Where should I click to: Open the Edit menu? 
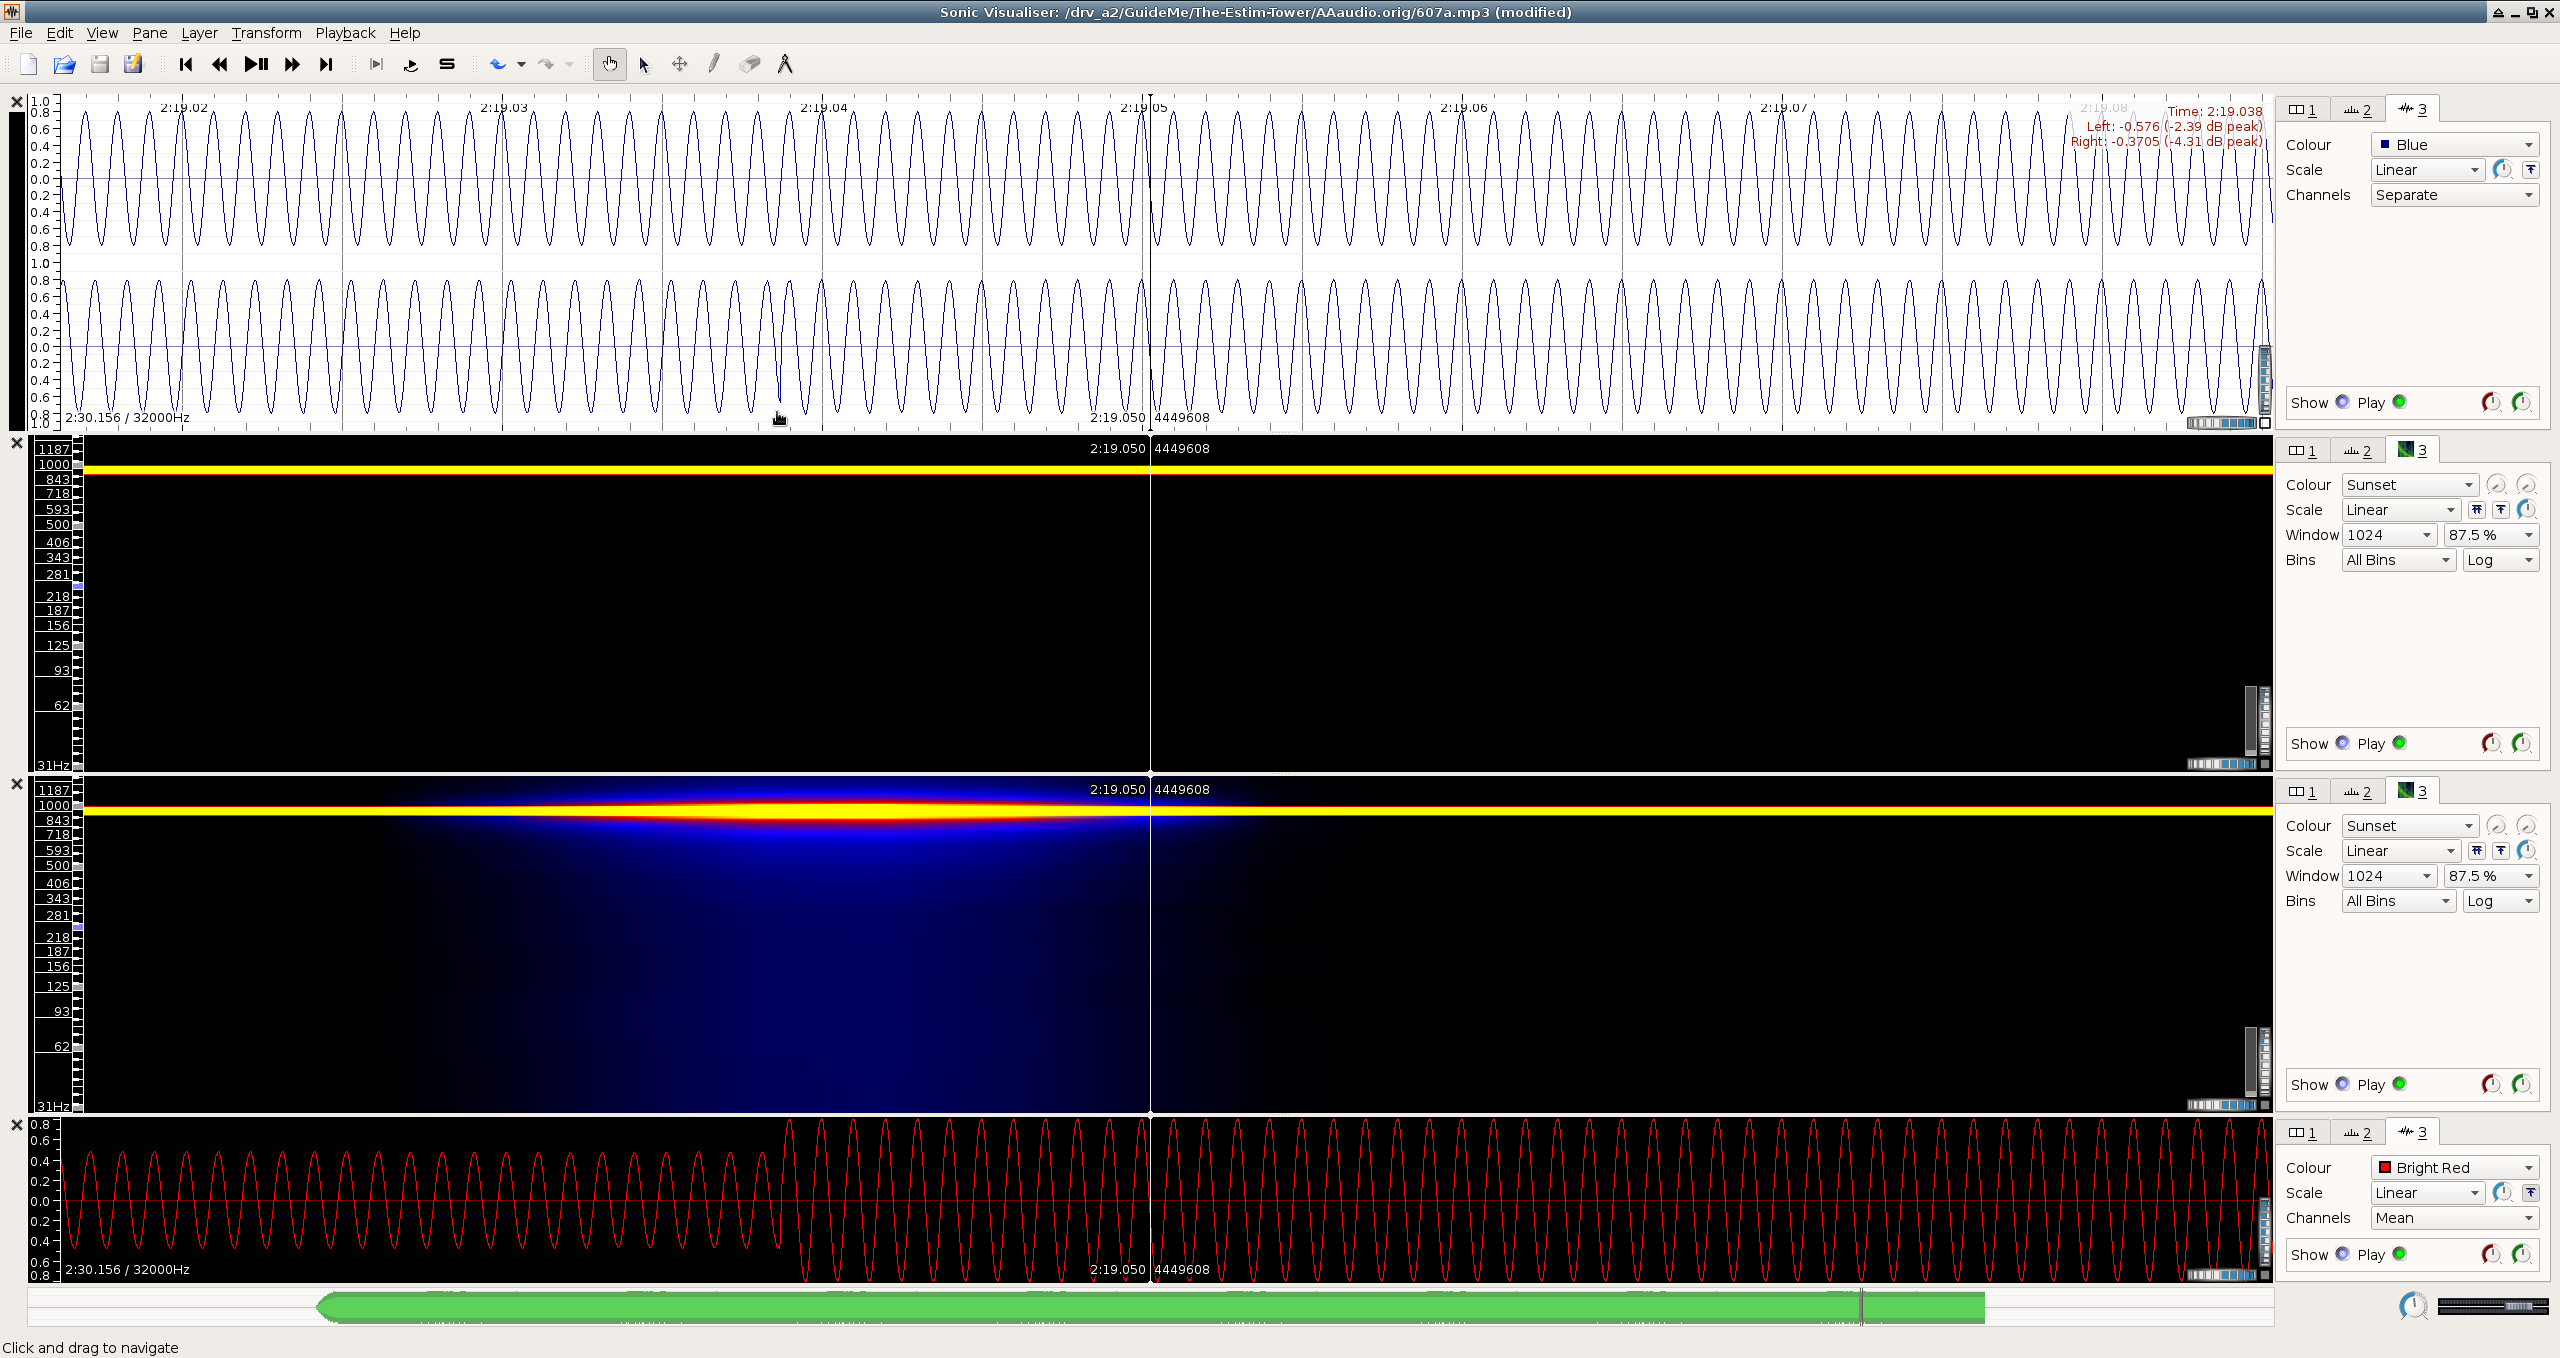click(59, 33)
